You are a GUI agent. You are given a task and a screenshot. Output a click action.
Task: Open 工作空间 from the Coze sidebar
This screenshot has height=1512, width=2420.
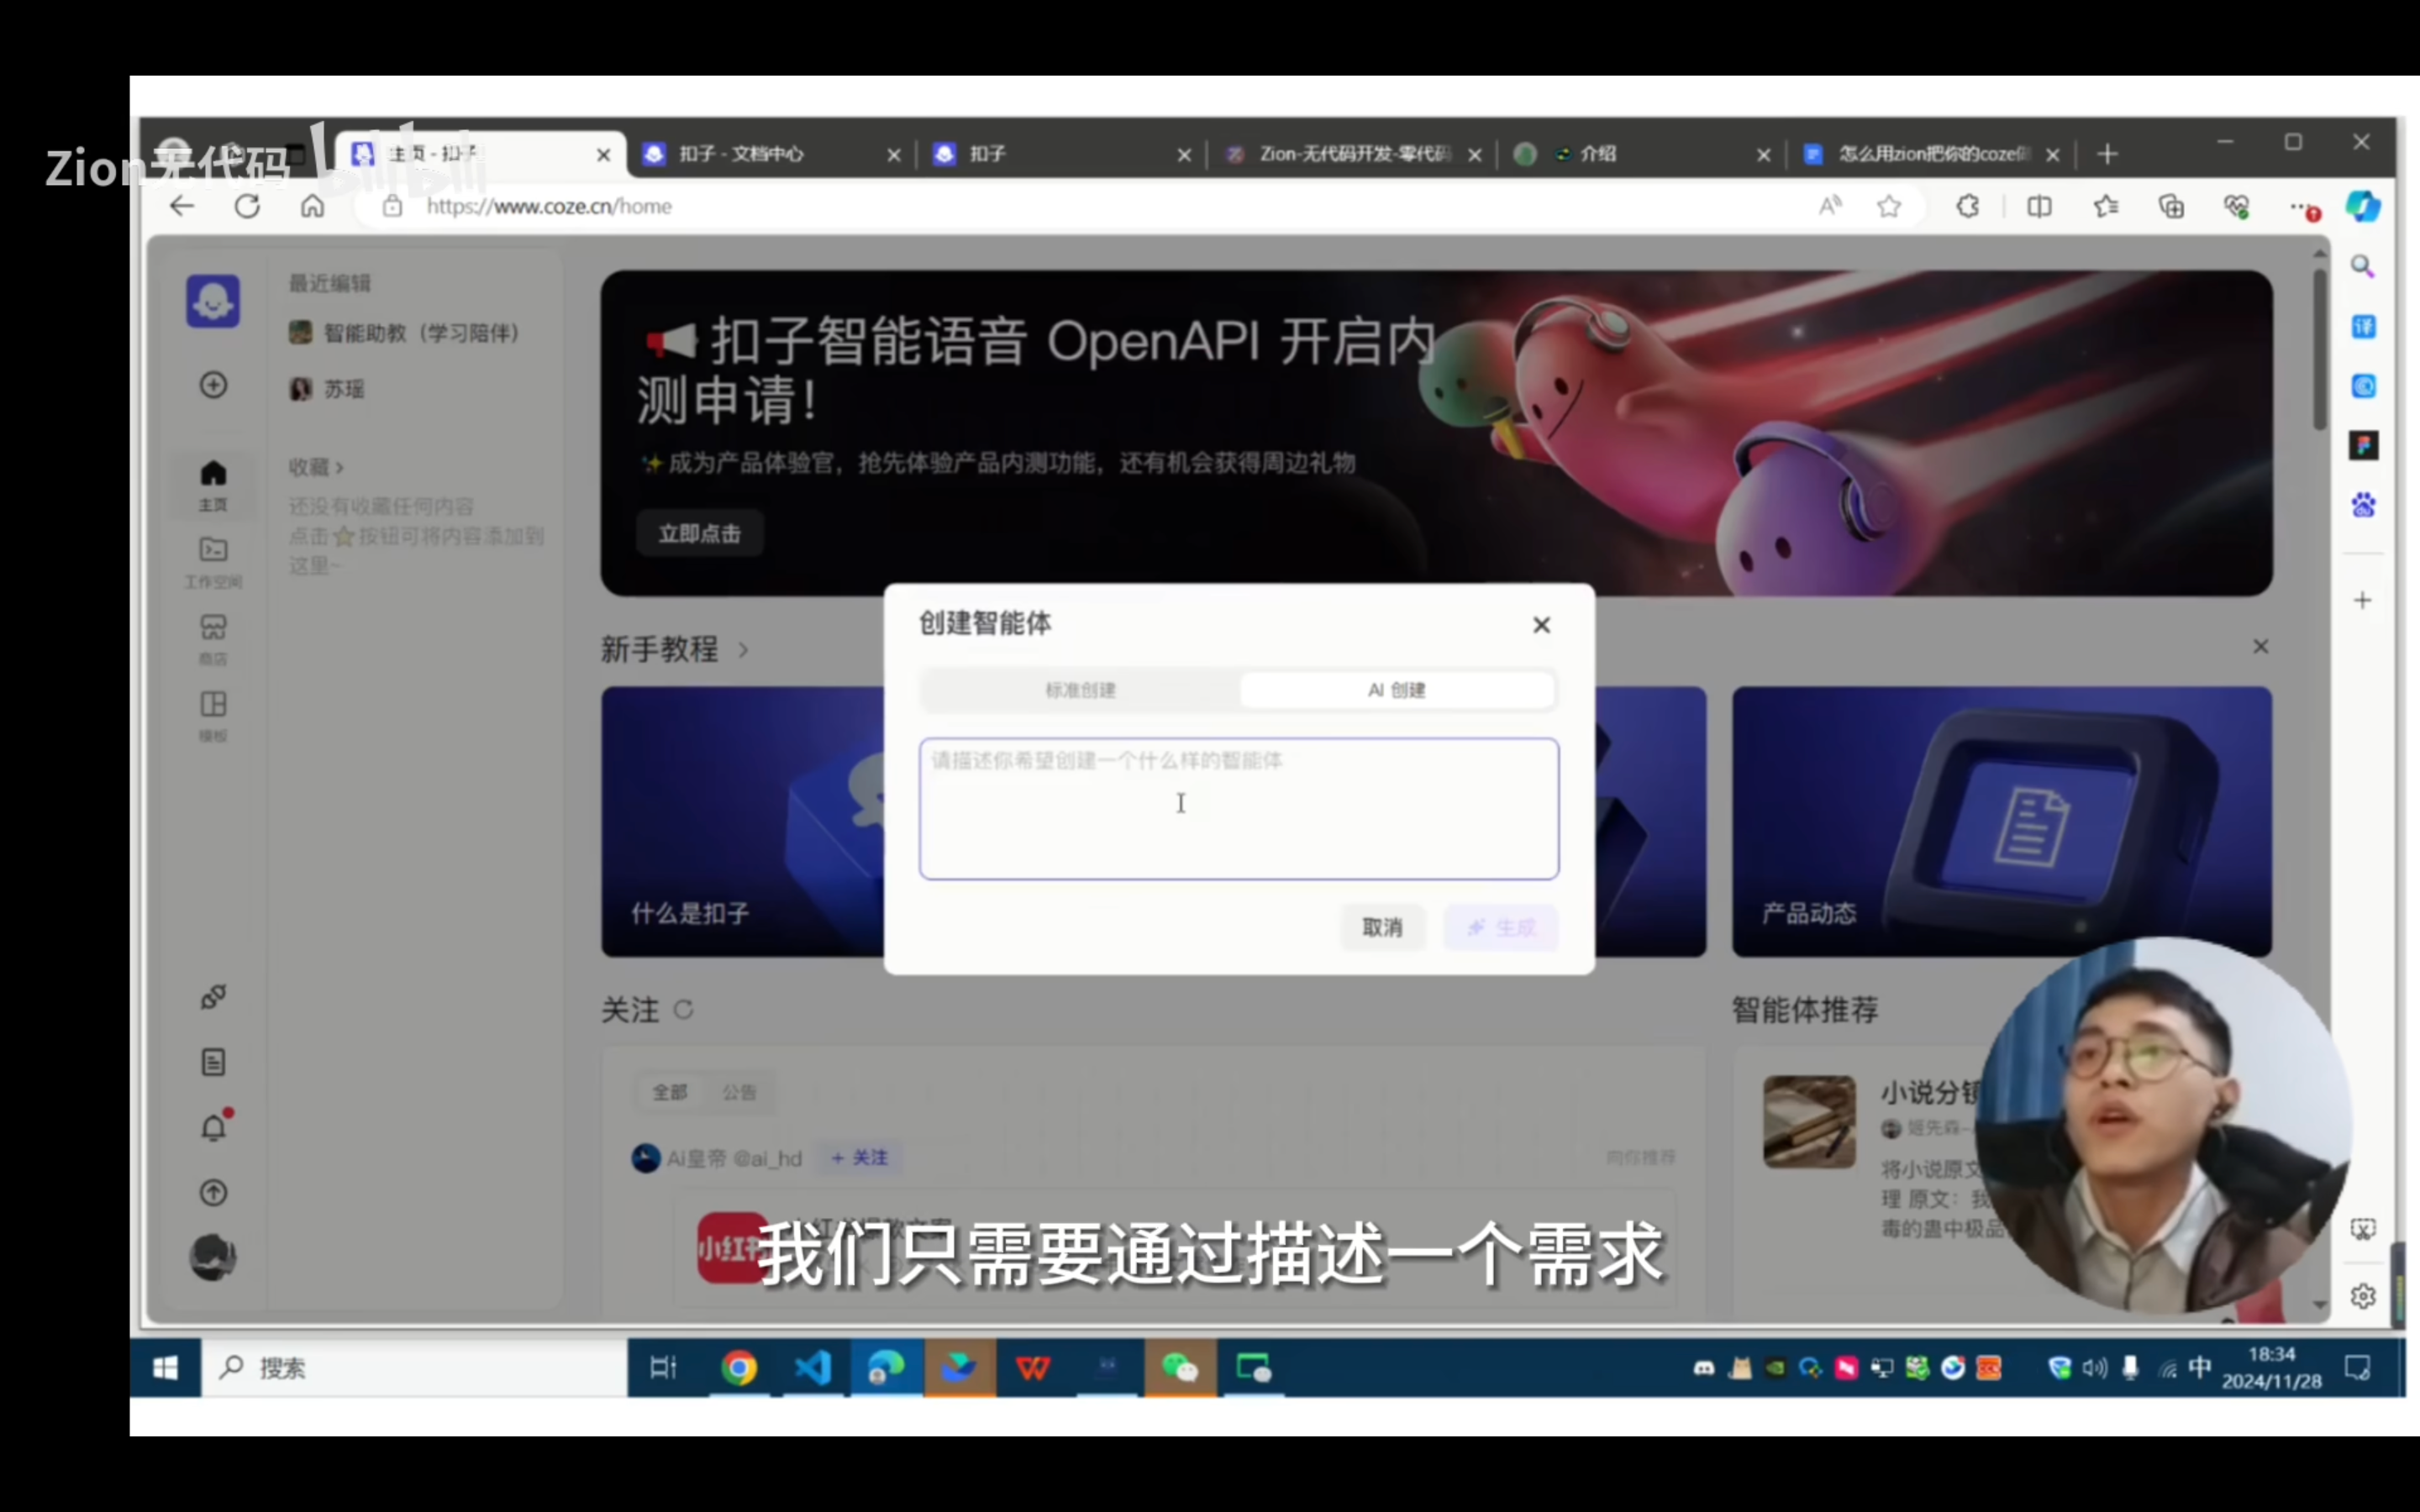point(213,562)
